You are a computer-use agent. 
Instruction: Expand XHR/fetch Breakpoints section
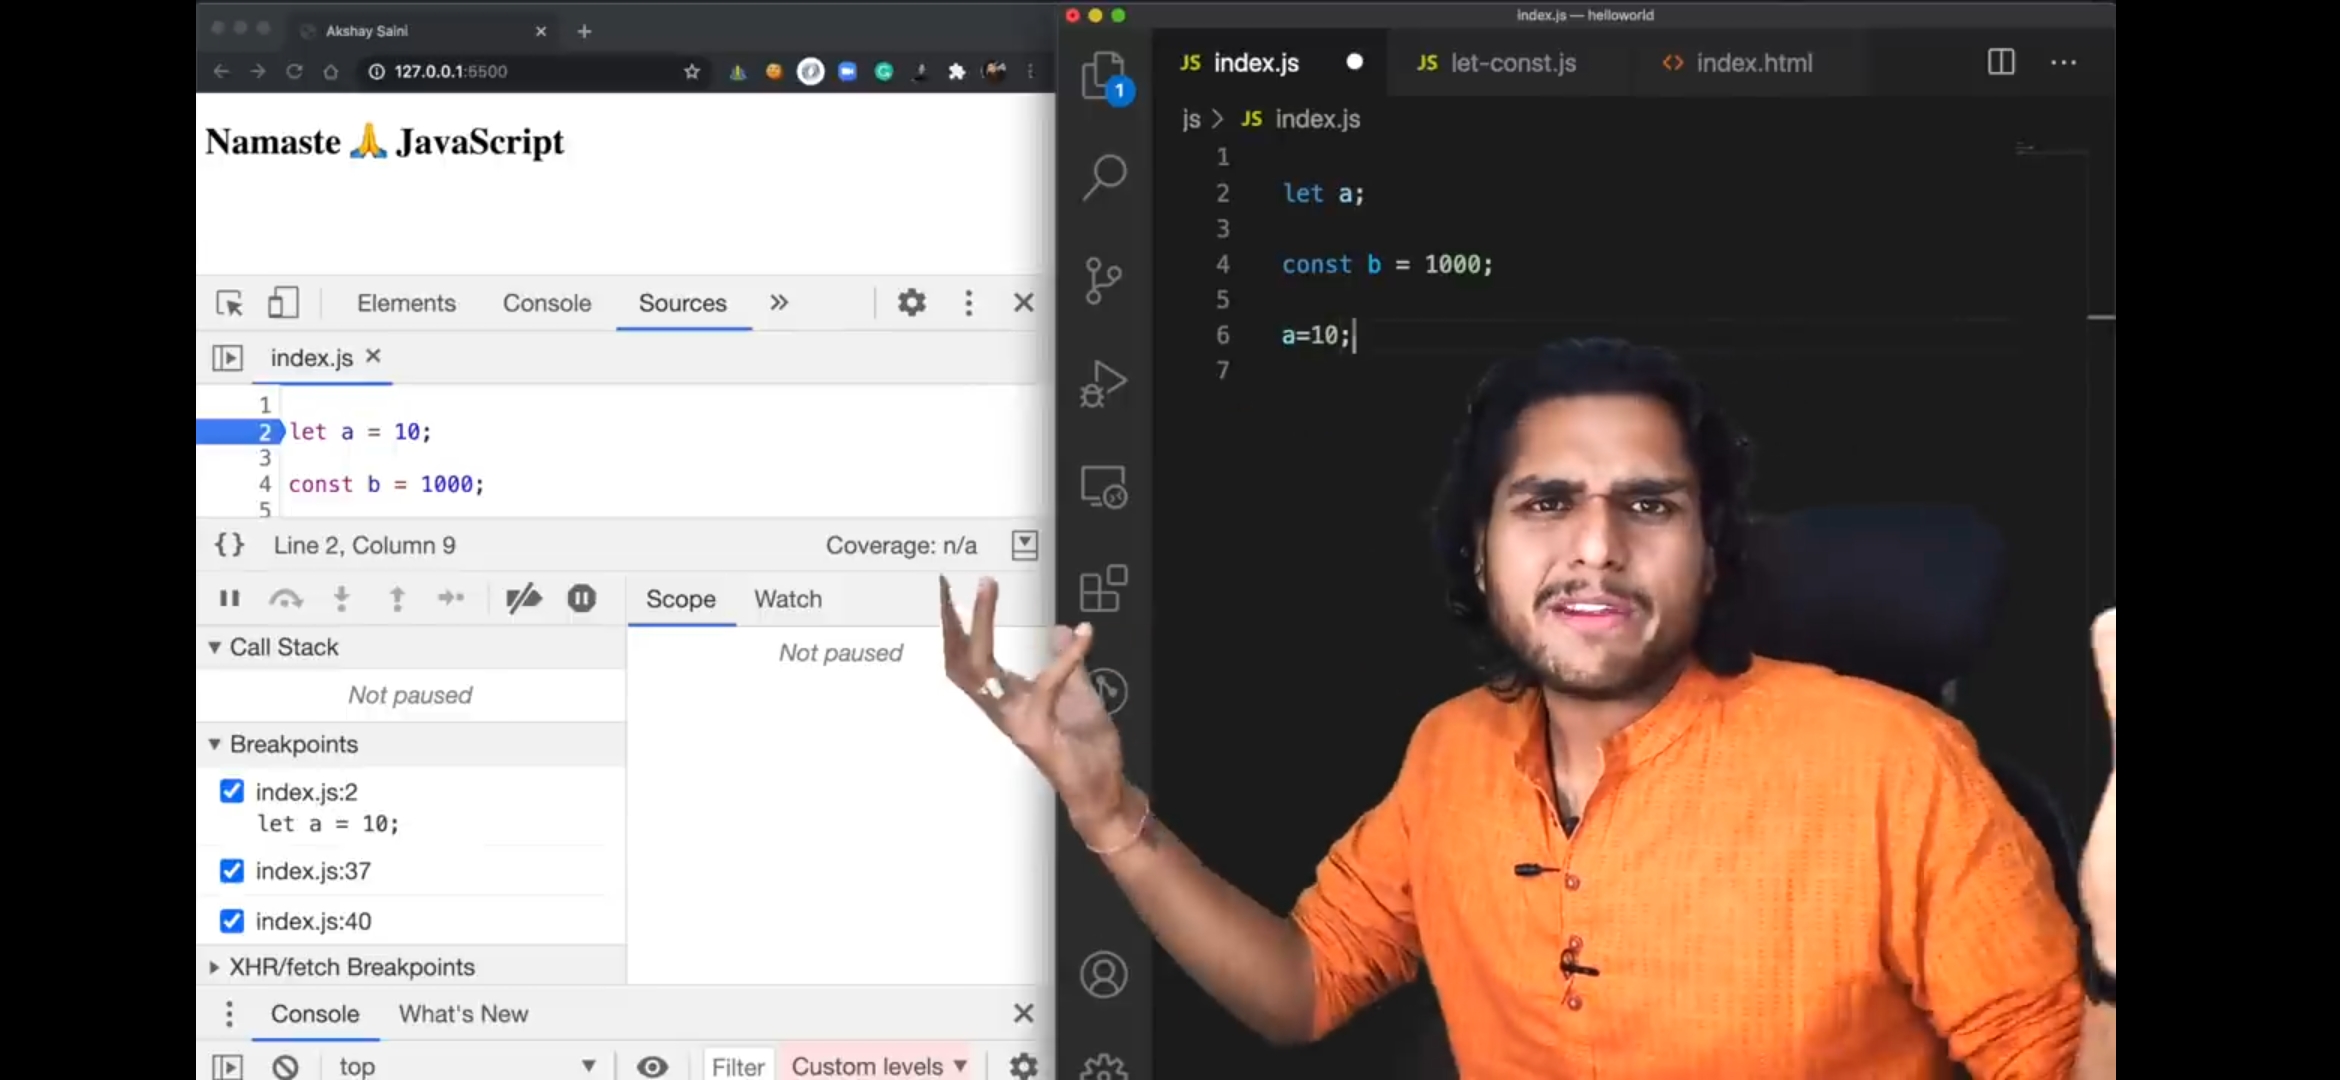point(215,967)
